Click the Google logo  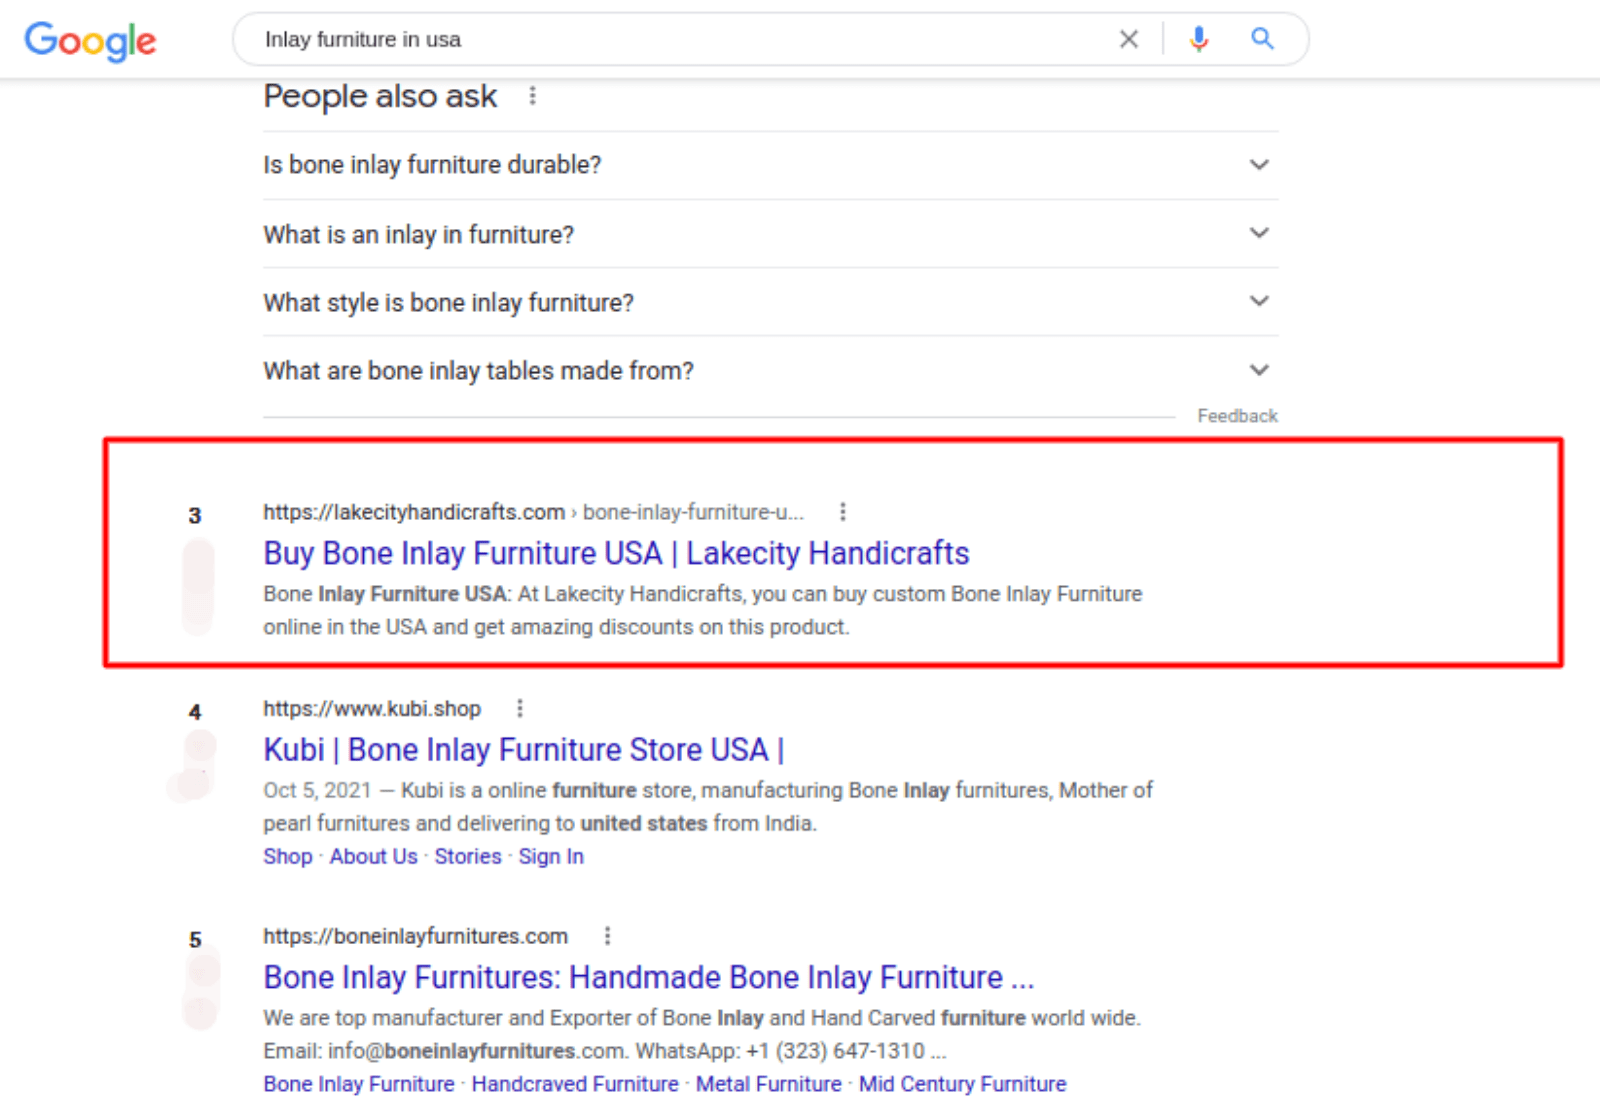(90, 41)
